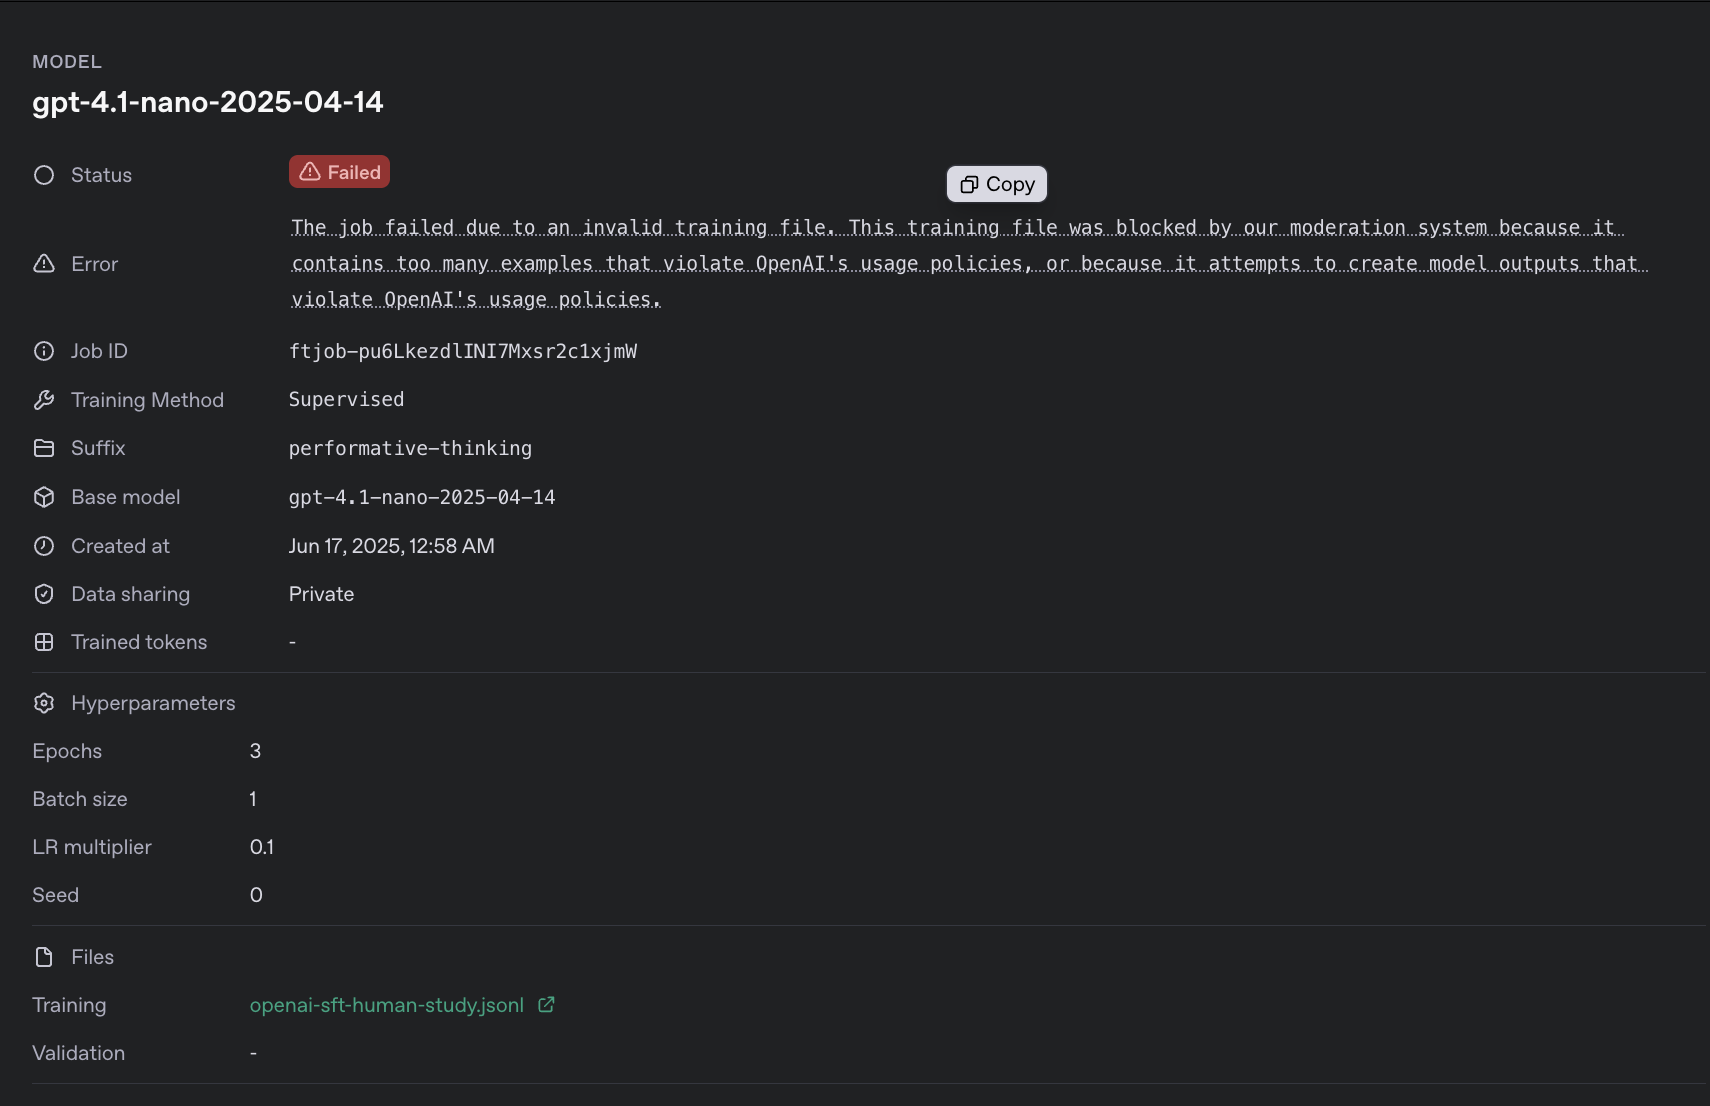The height and width of the screenshot is (1106, 1710).
Task: Click the Epochs value 3
Action: [x=255, y=751]
